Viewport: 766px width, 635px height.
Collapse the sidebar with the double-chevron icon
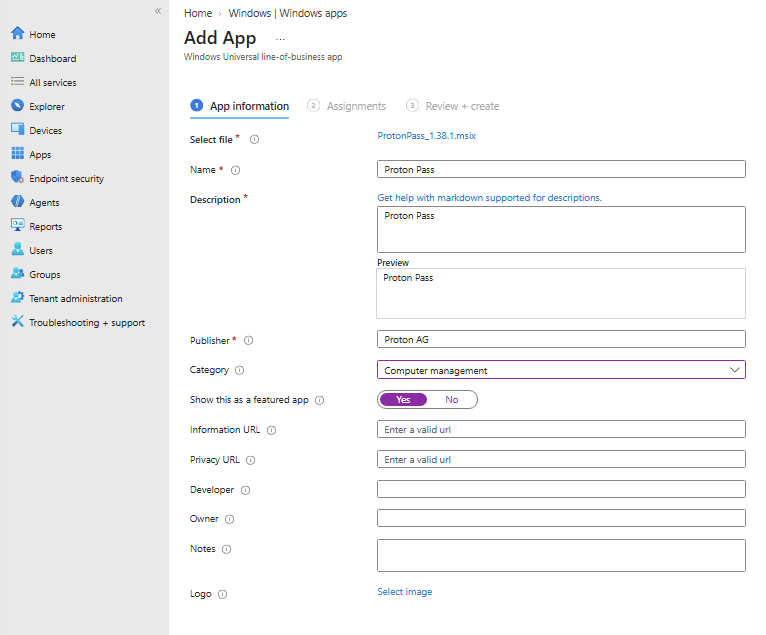coord(158,11)
